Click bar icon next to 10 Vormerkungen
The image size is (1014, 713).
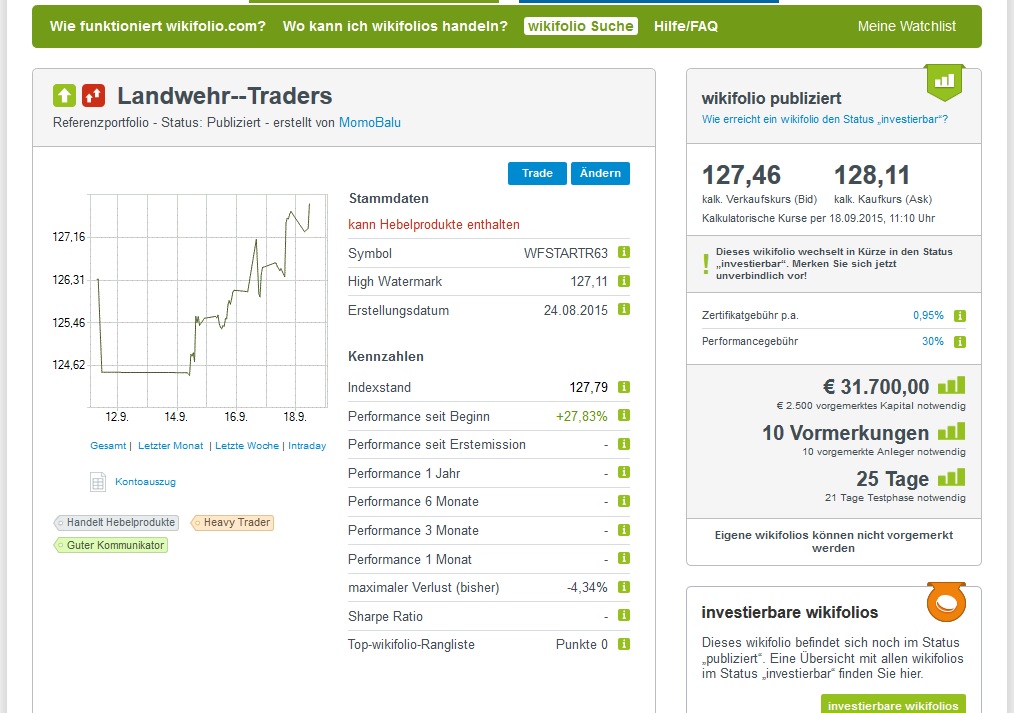point(951,431)
